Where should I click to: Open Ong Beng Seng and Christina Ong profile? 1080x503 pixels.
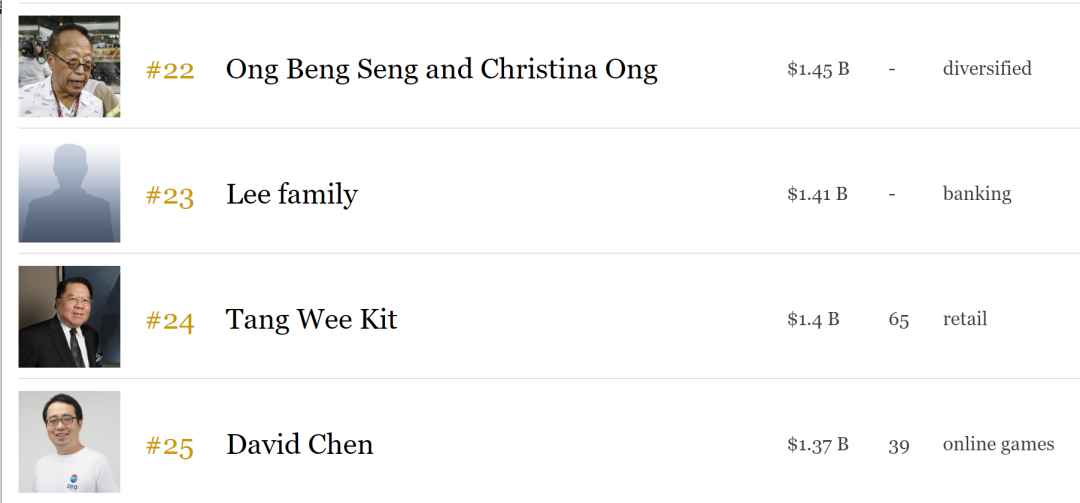click(x=441, y=69)
